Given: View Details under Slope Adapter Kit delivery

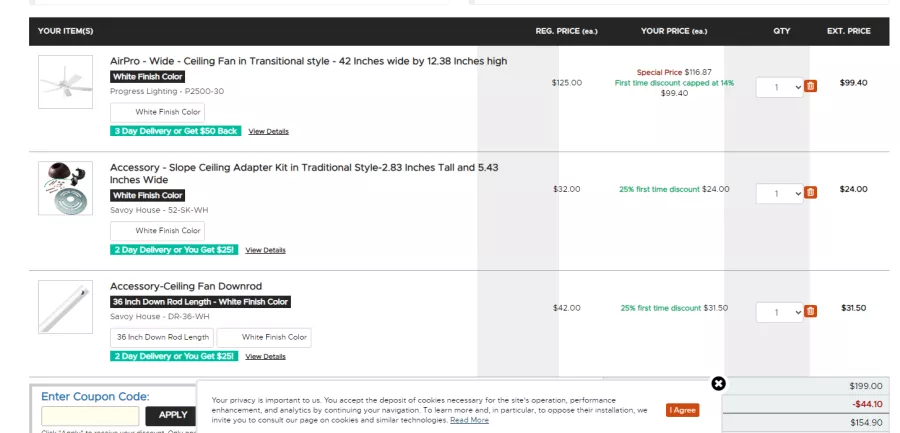Looking at the screenshot, I should pyautogui.click(x=265, y=250).
